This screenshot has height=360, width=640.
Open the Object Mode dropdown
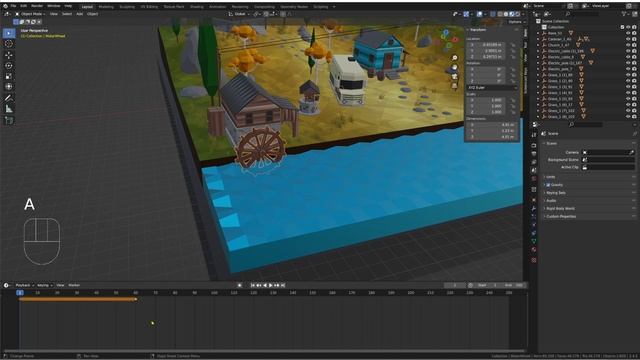point(29,14)
